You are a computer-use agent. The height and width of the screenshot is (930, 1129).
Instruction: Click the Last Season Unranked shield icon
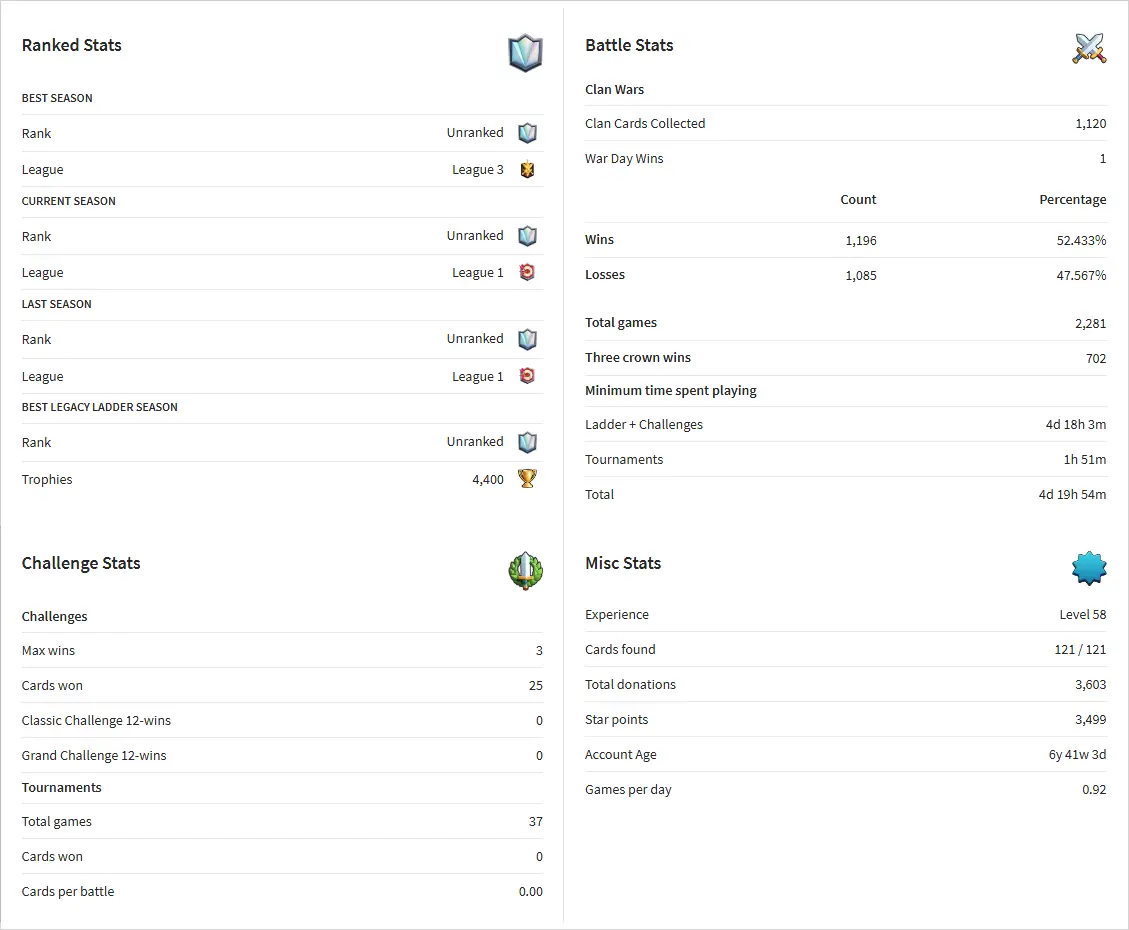coord(527,339)
